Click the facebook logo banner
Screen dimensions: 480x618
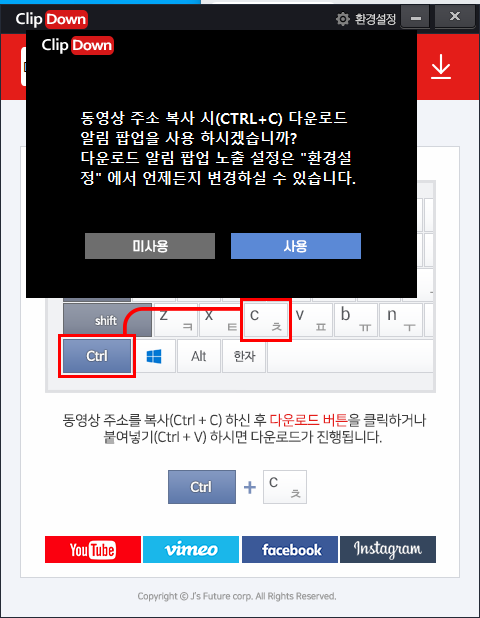[290, 549]
